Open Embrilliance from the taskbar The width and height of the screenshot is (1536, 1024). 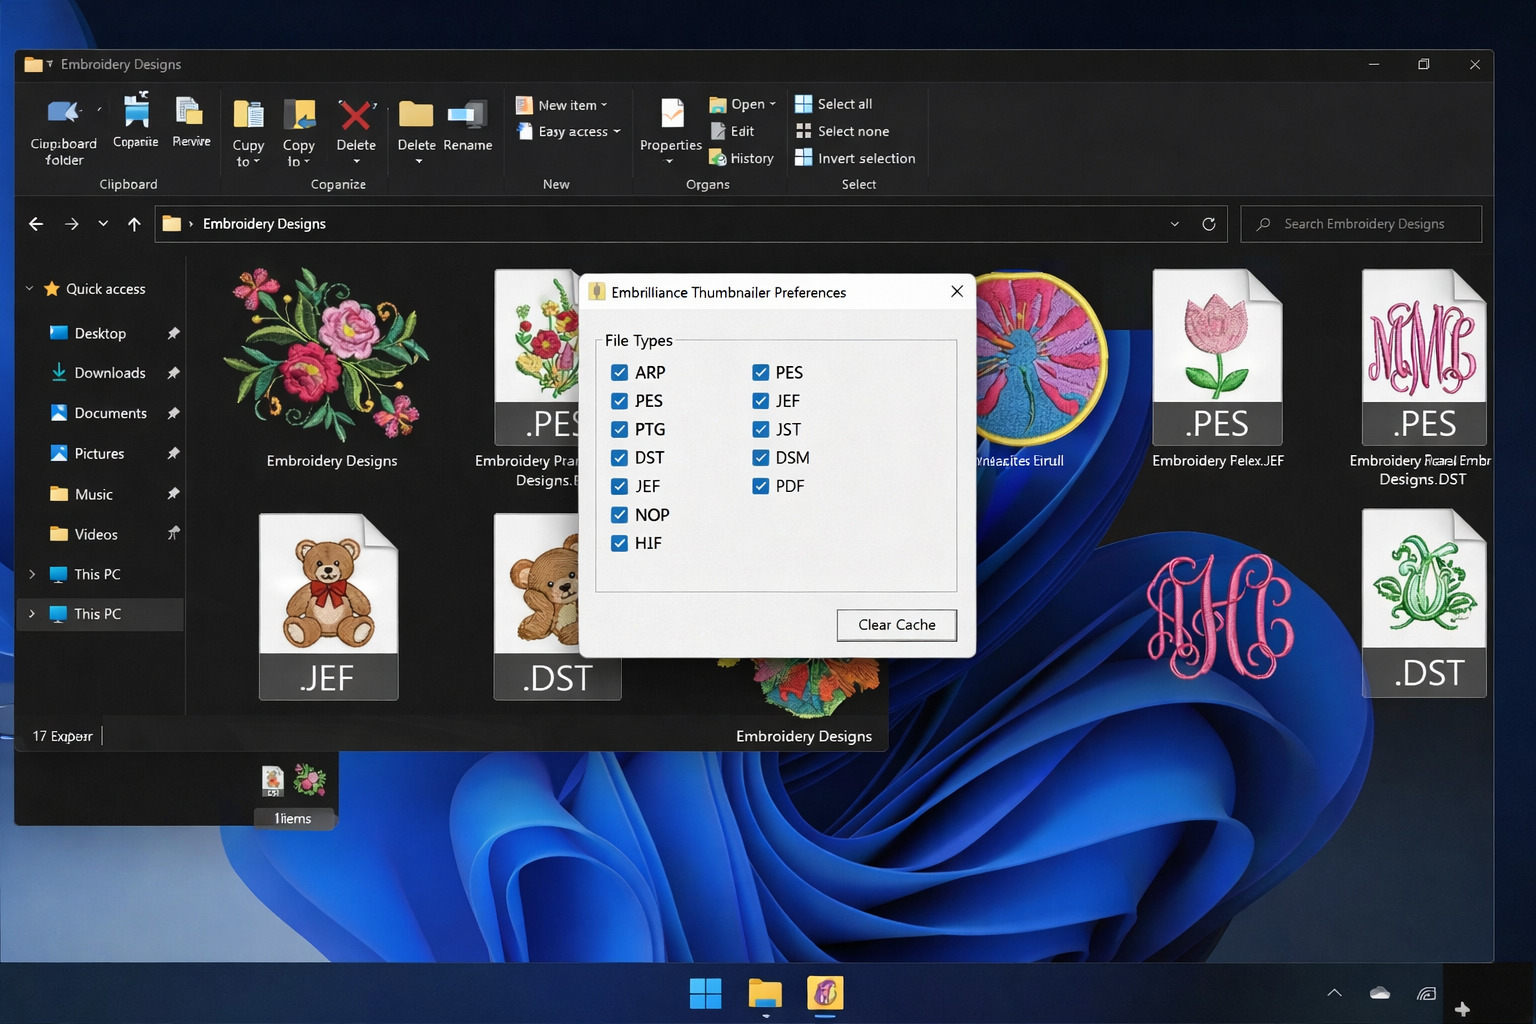click(824, 993)
